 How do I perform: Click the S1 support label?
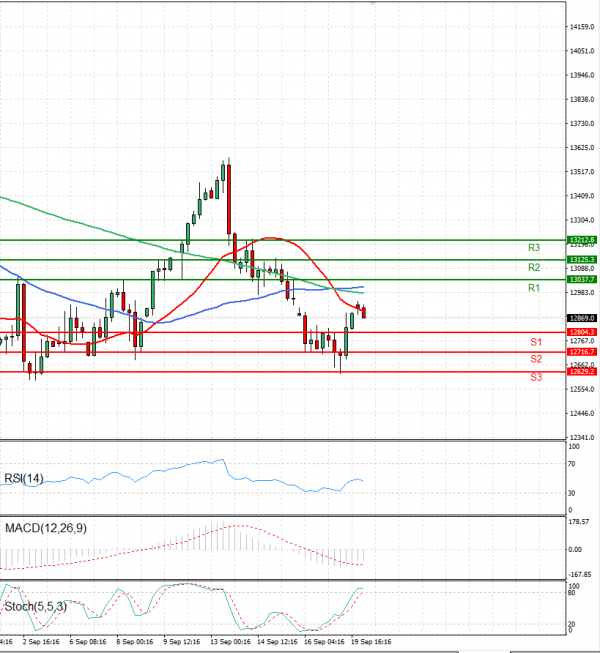(536, 342)
